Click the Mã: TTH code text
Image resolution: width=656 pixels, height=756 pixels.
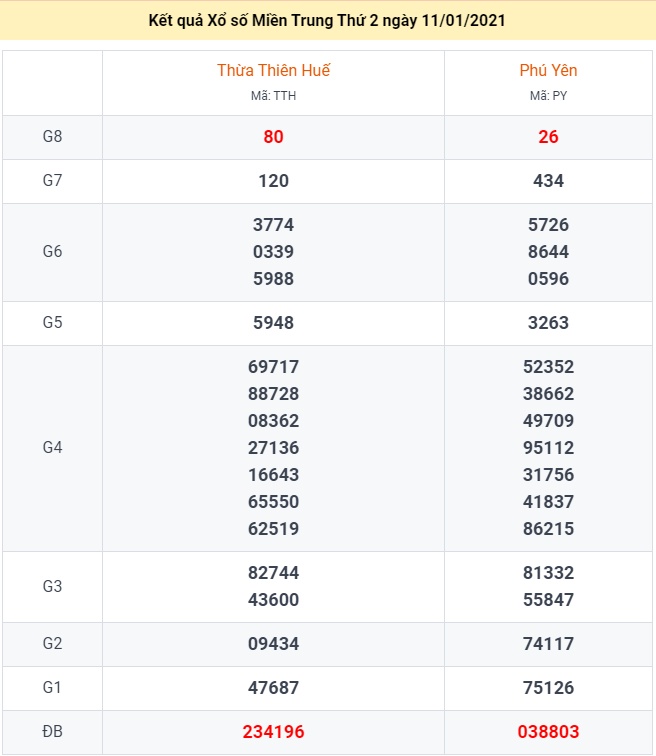[273, 96]
